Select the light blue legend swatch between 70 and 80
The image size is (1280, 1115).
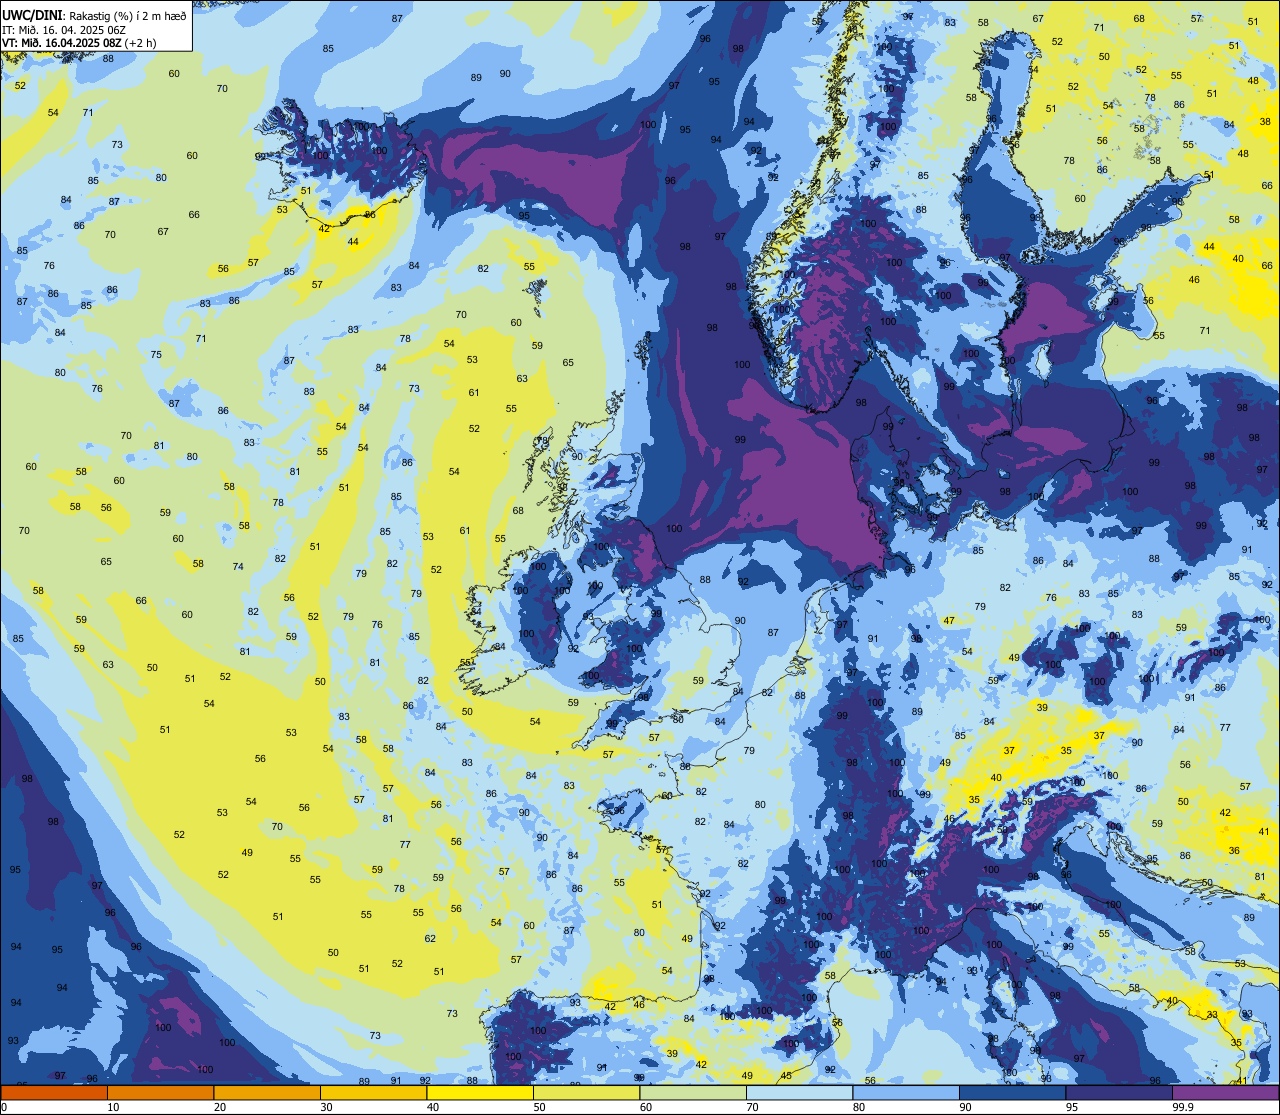coord(799,1092)
